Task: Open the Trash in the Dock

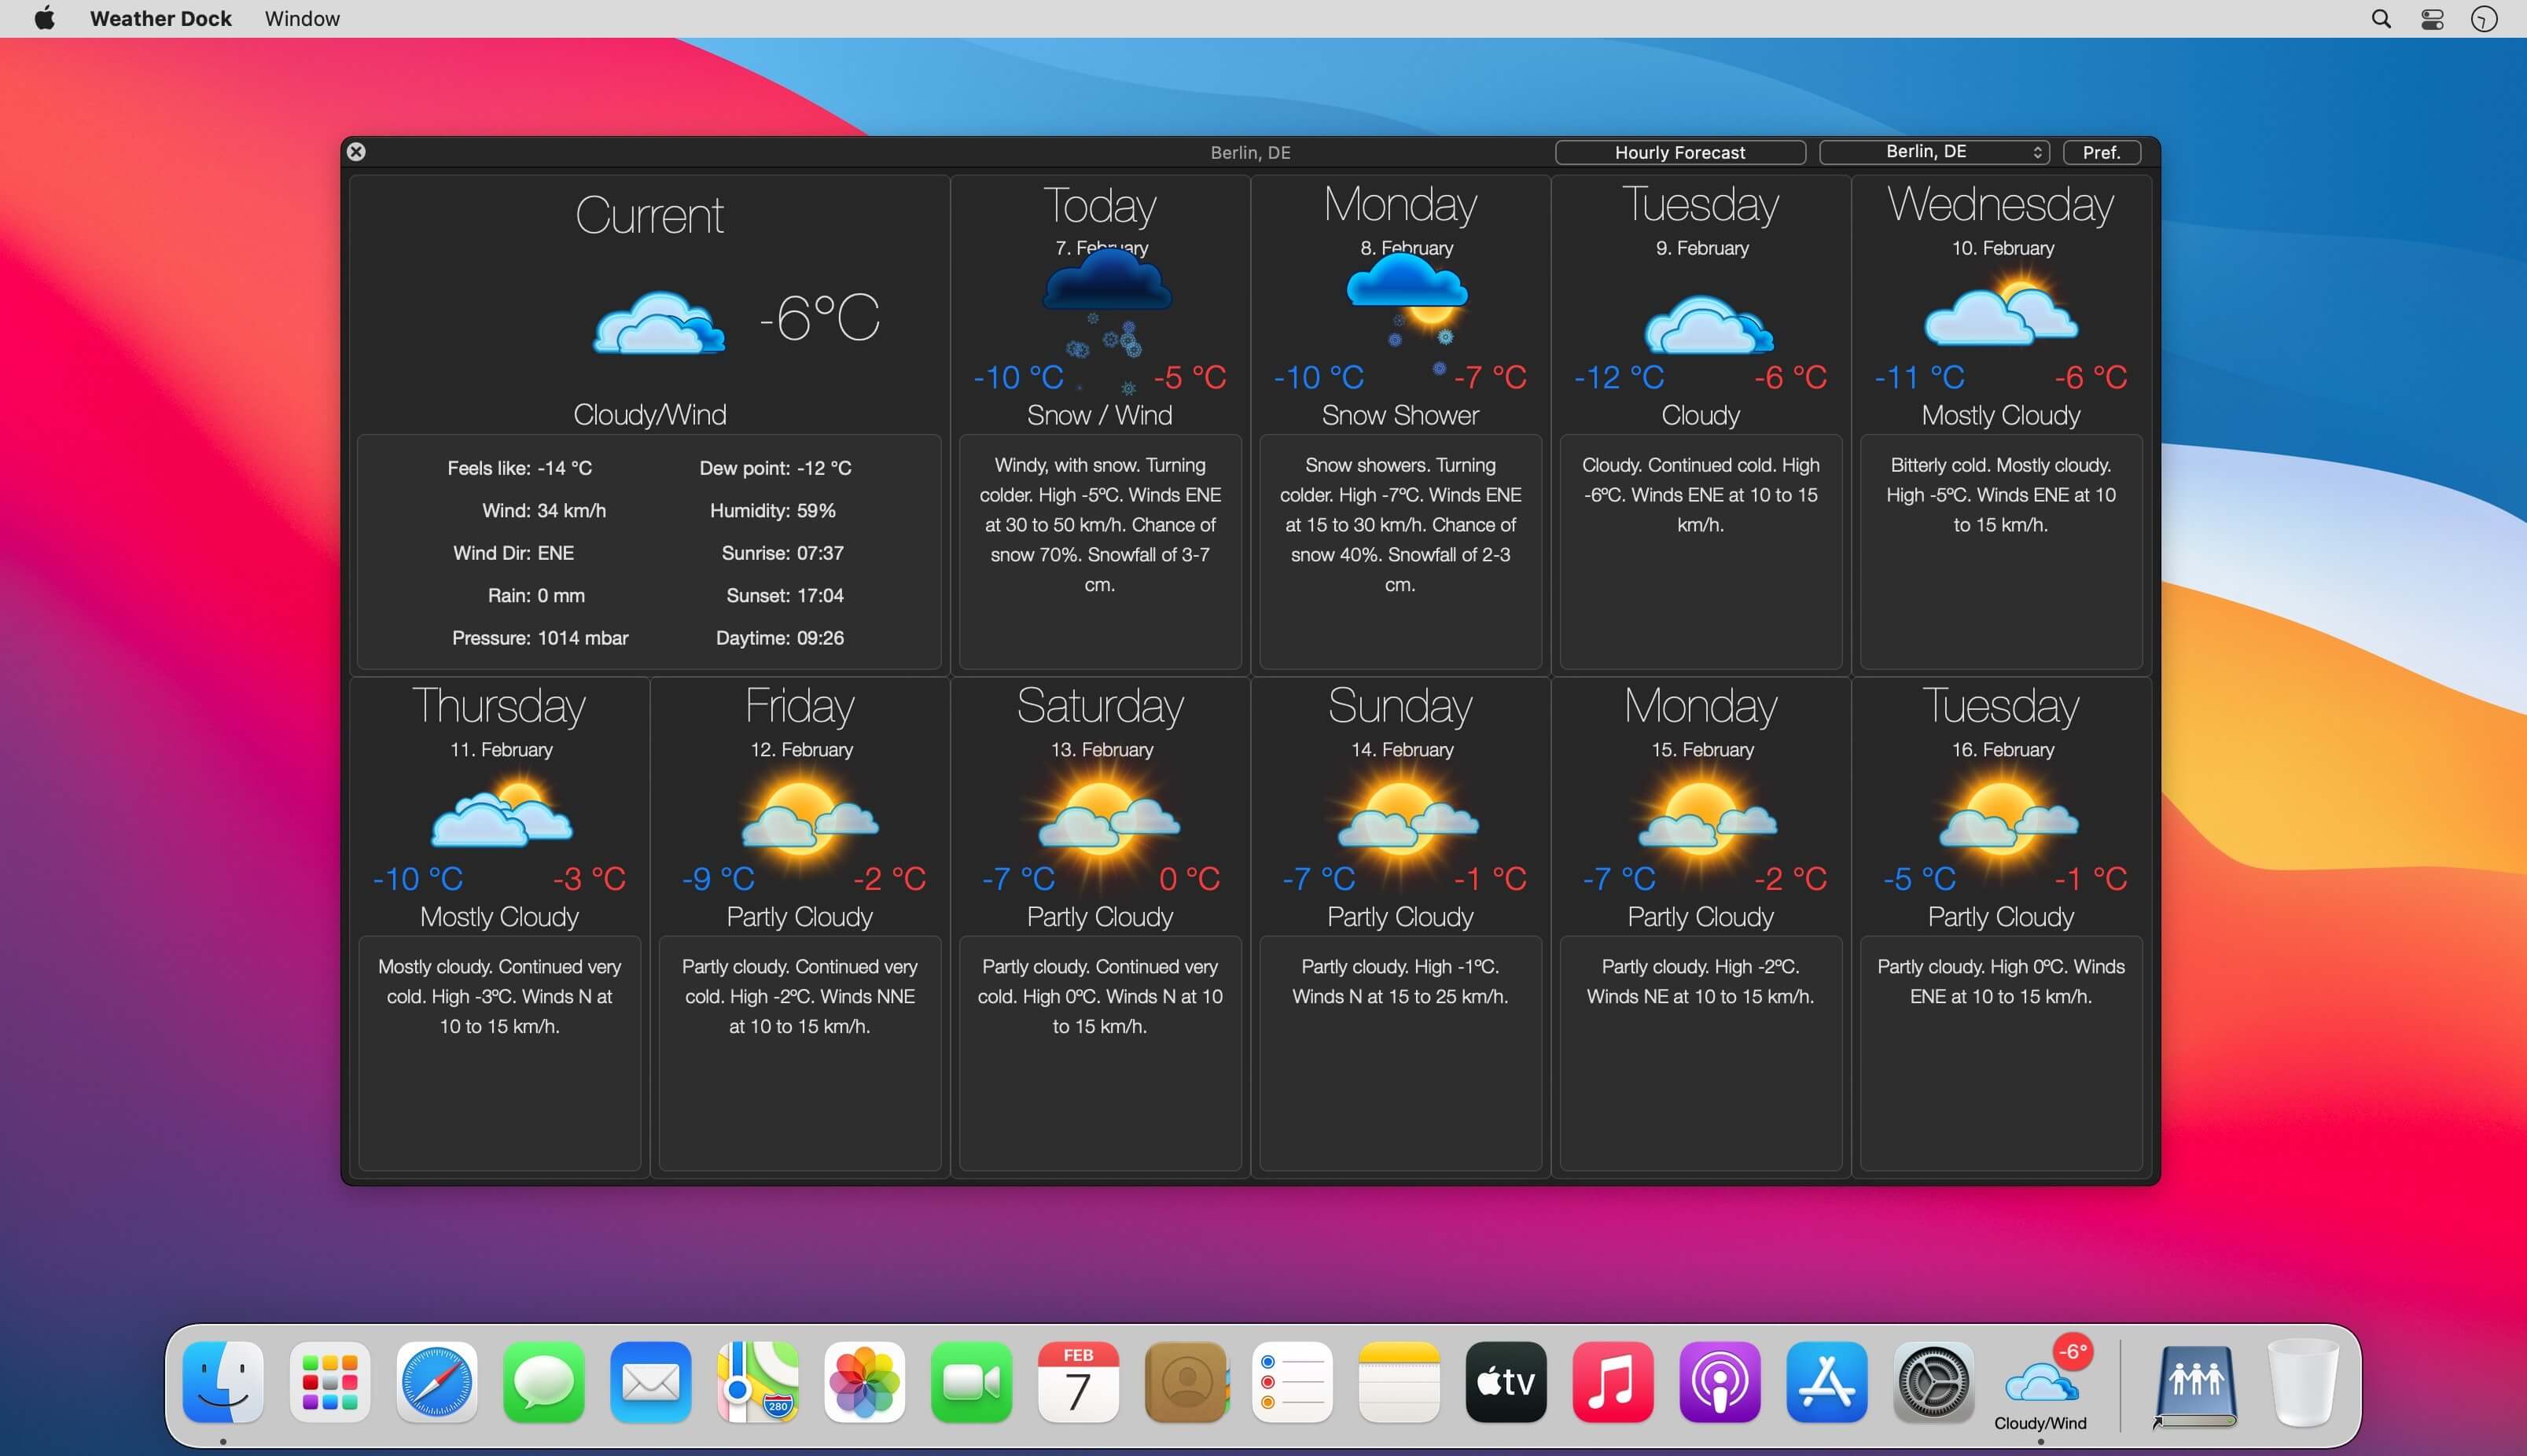Action: point(2304,1381)
